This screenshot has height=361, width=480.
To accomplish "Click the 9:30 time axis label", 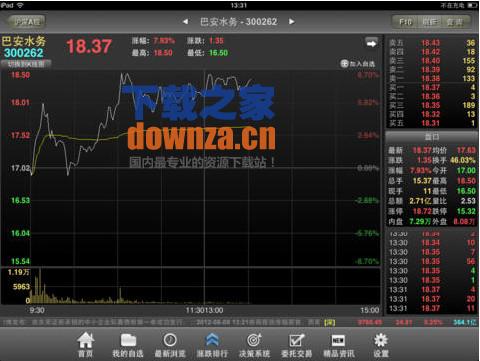I will click(37, 310).
